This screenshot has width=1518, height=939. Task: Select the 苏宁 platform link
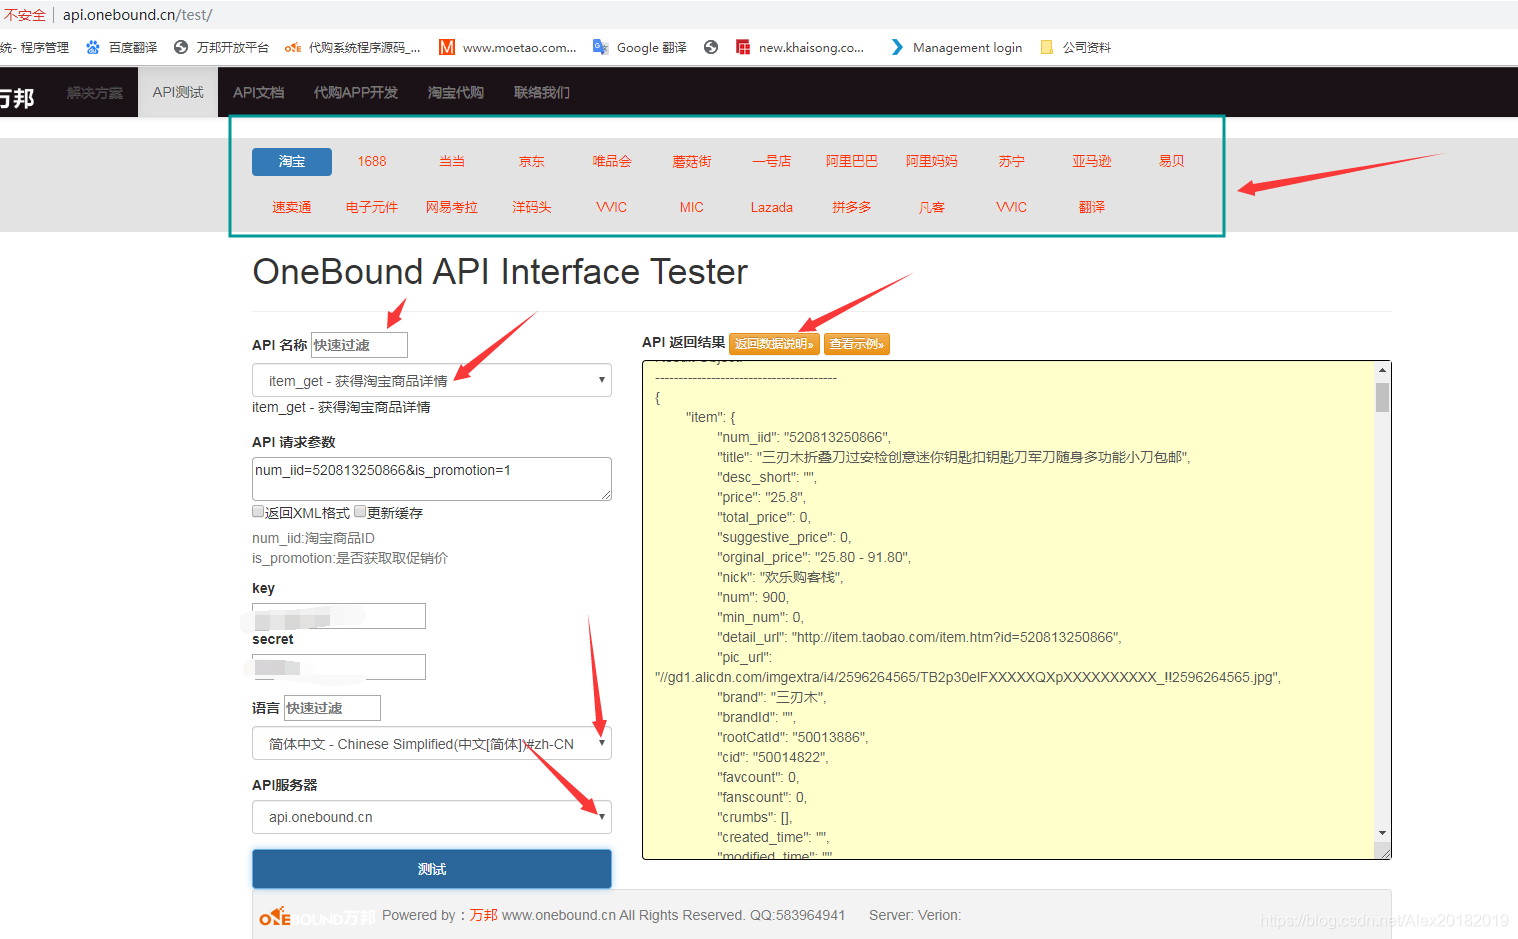pyautogui.click(x=1012, y=161)
